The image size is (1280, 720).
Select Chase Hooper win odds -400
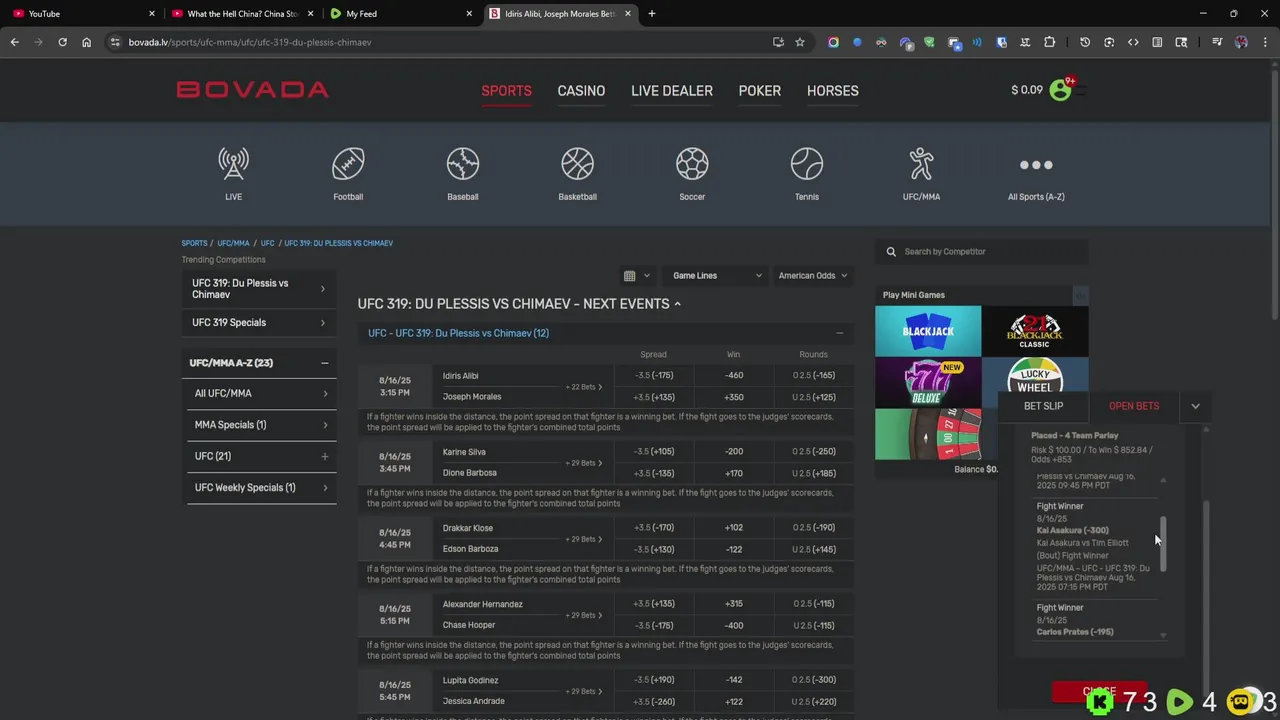(734, 626)
